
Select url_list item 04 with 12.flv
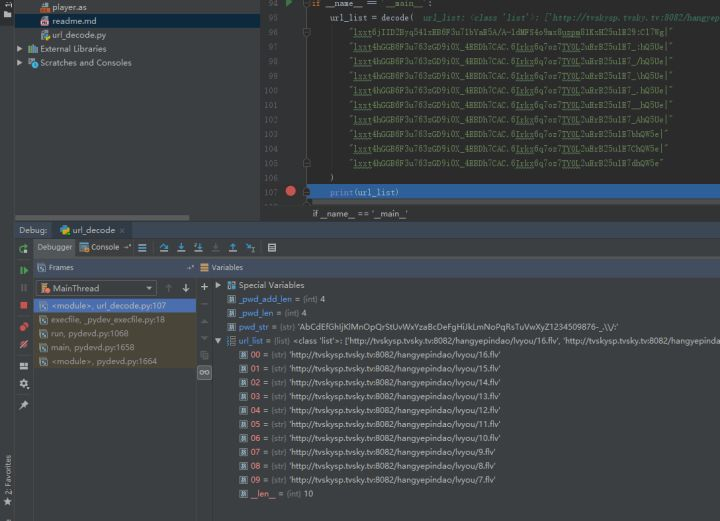370,410
